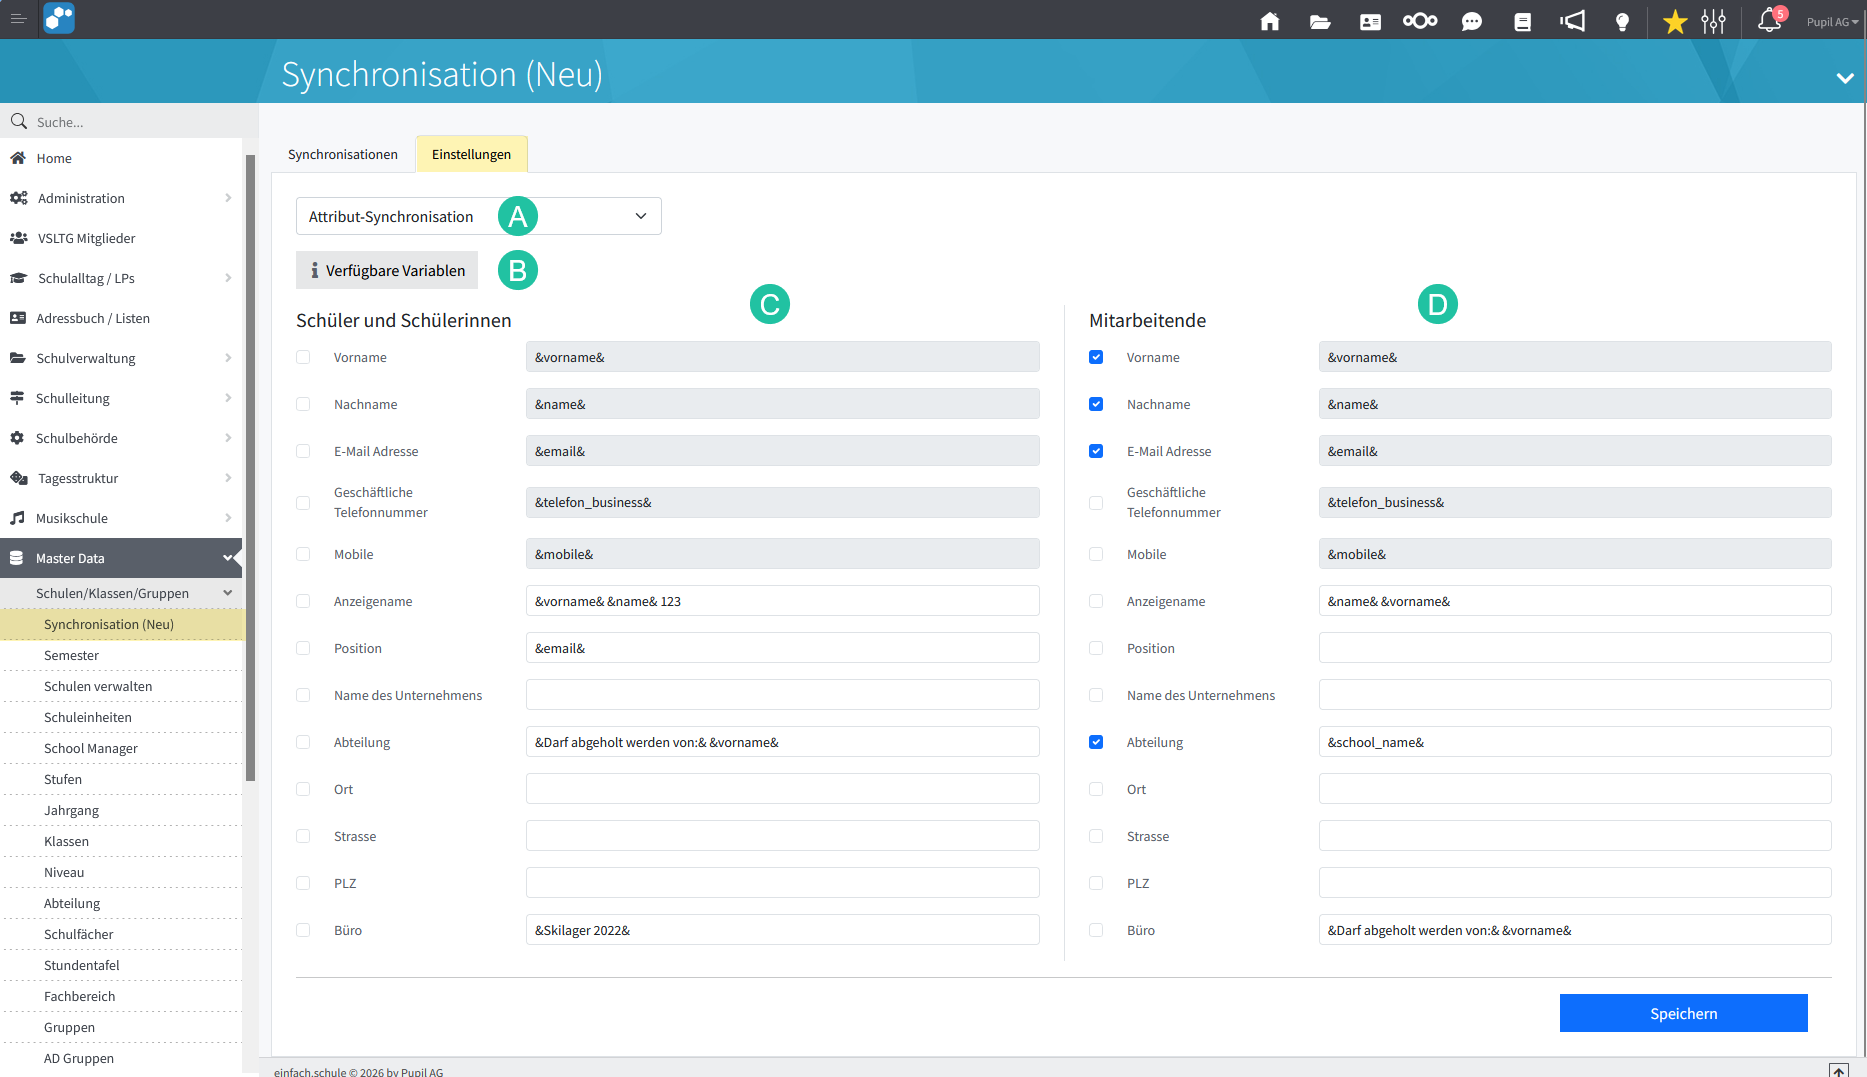Uncheck E-Mail Adresse checkbox for Mitarbeitende
This screenshot has width=1867, height=1077.
(1096, 451)
